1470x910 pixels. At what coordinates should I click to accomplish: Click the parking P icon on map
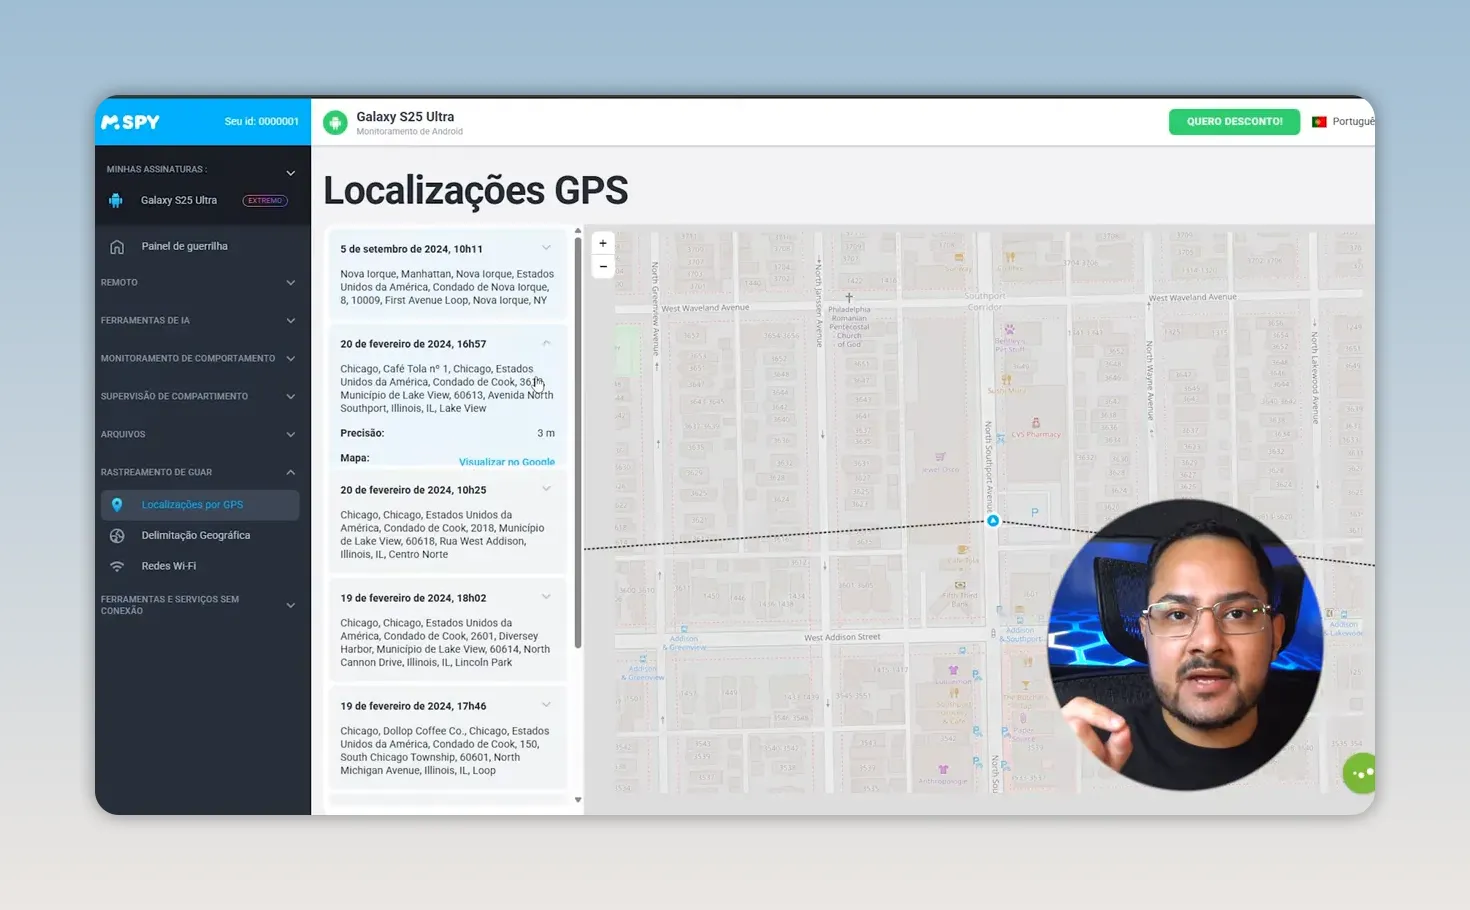(1035, 513)
